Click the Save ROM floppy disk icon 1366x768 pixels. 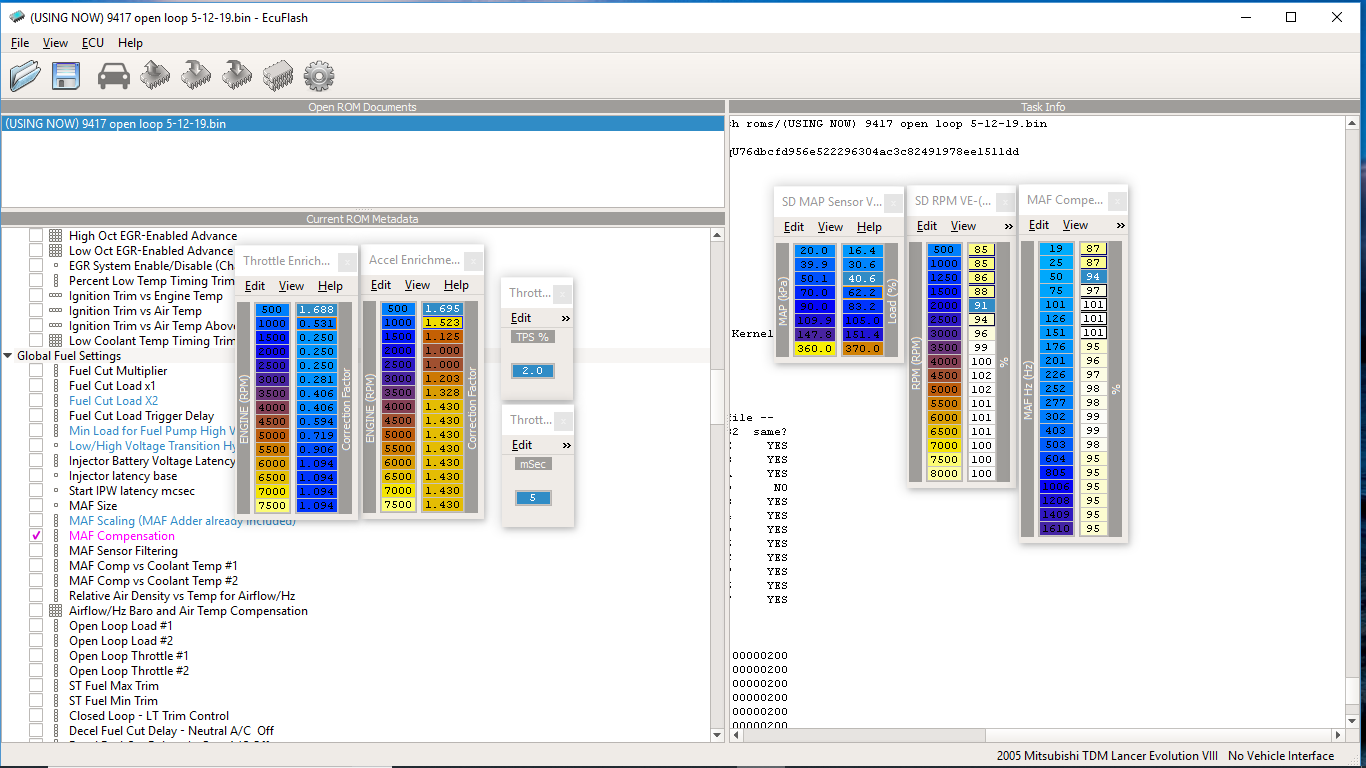click(x=66, y=75)
